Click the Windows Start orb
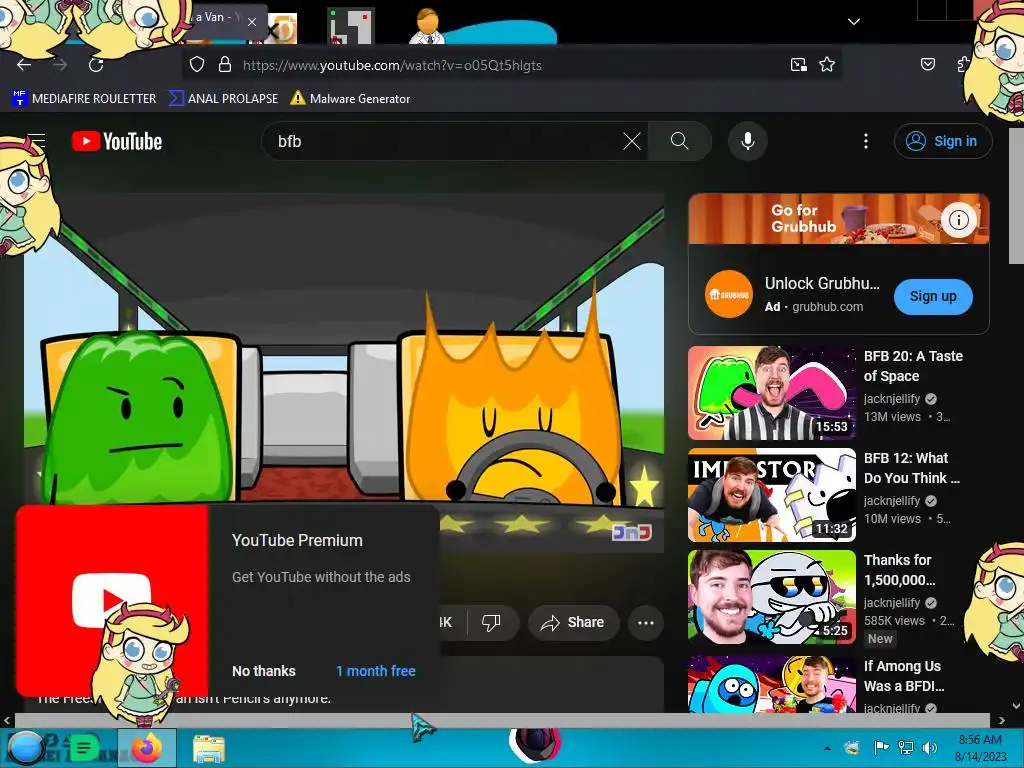 coord(24,748)
